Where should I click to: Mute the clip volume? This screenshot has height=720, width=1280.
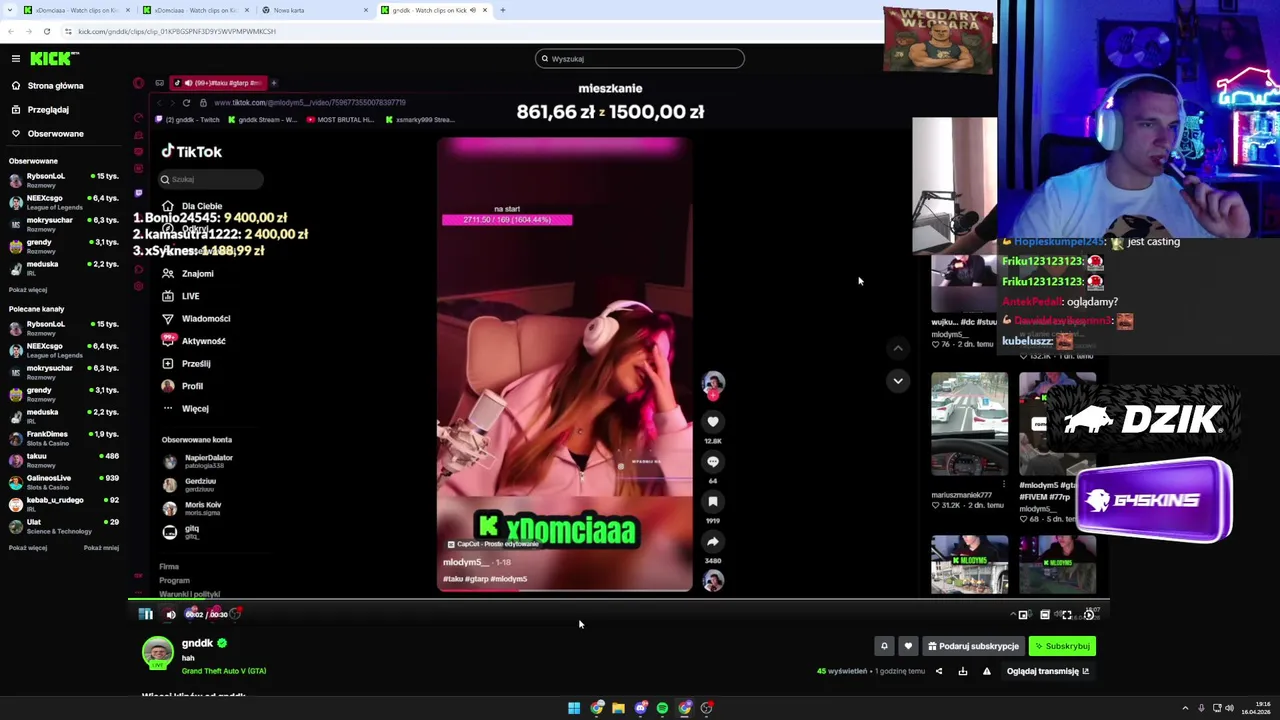click(170, 614)
